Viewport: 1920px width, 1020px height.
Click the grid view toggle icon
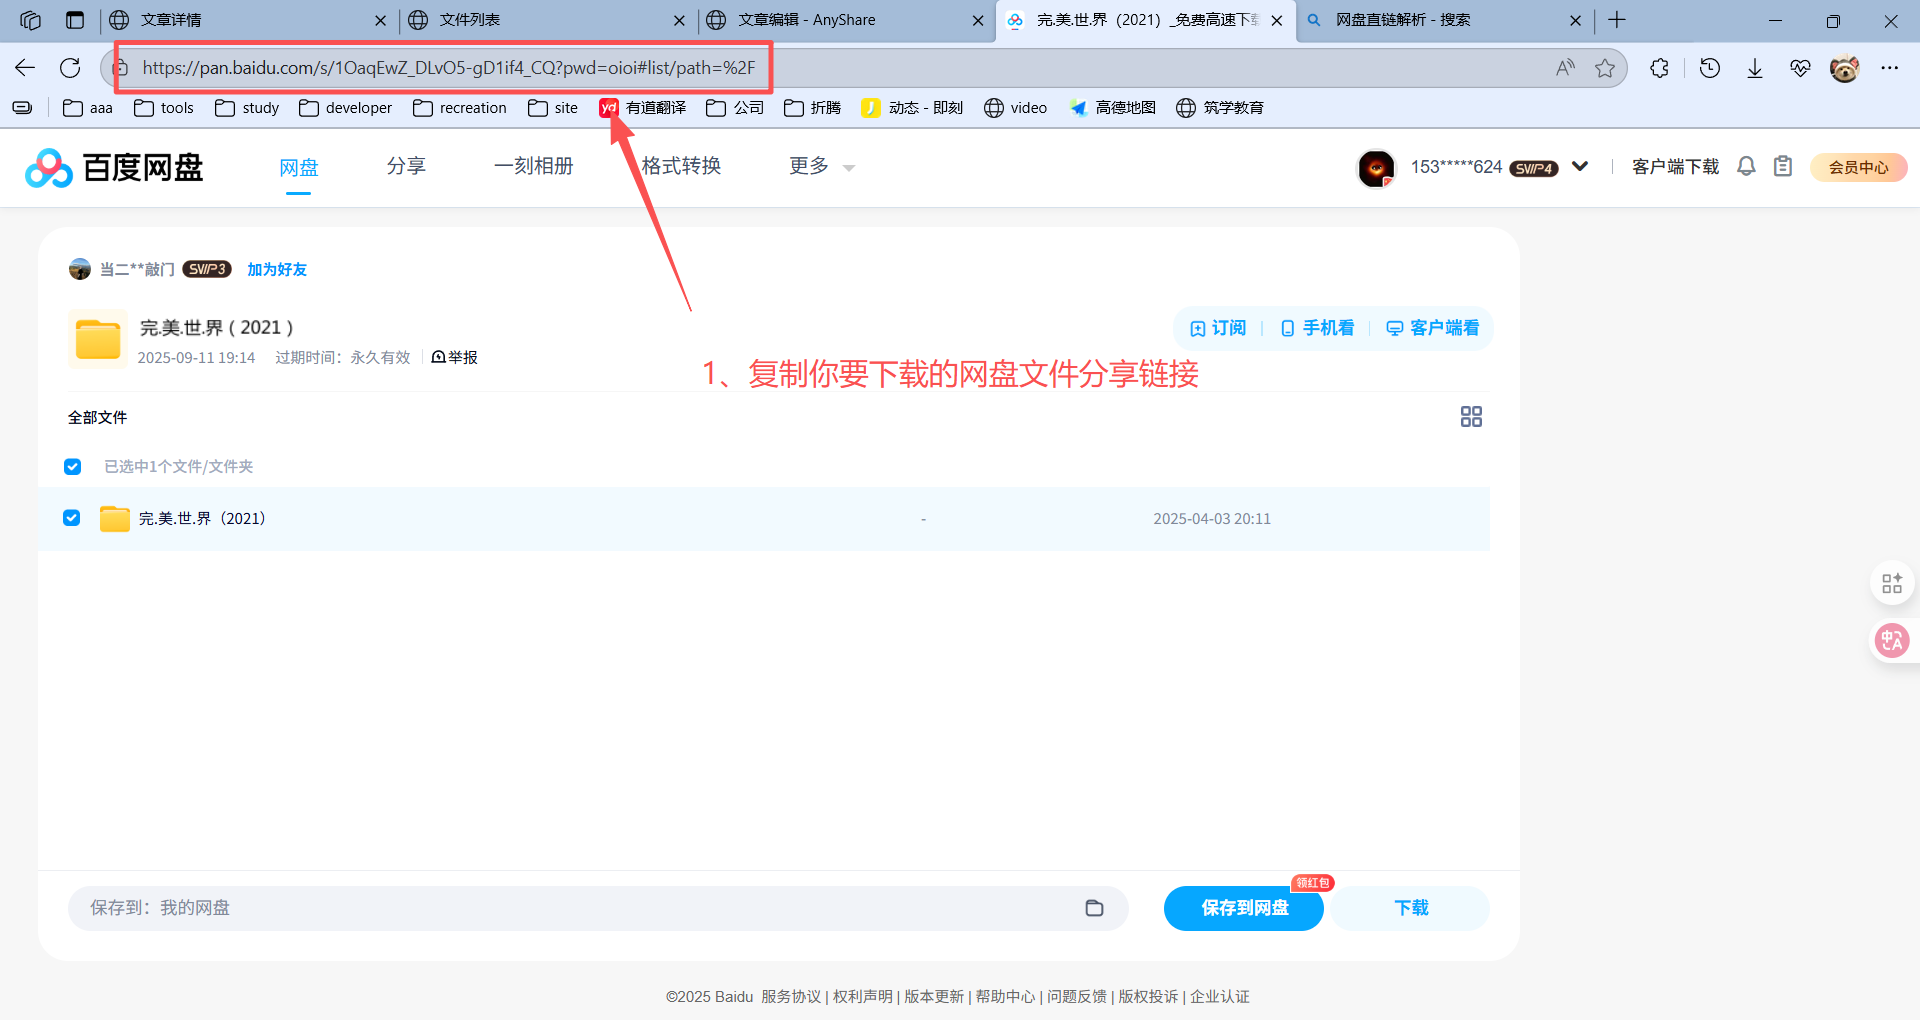tap(1470, 417)
